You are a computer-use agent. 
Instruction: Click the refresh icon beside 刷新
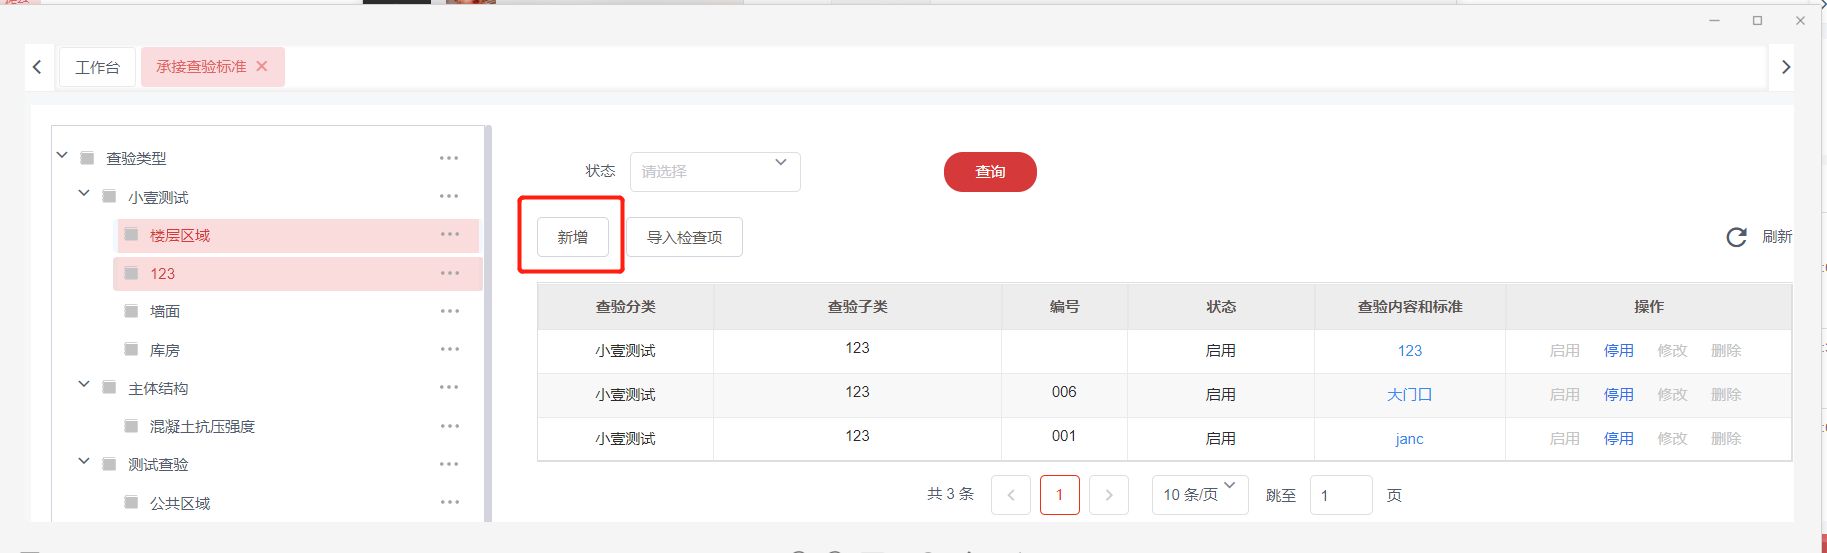[1736, 237]
